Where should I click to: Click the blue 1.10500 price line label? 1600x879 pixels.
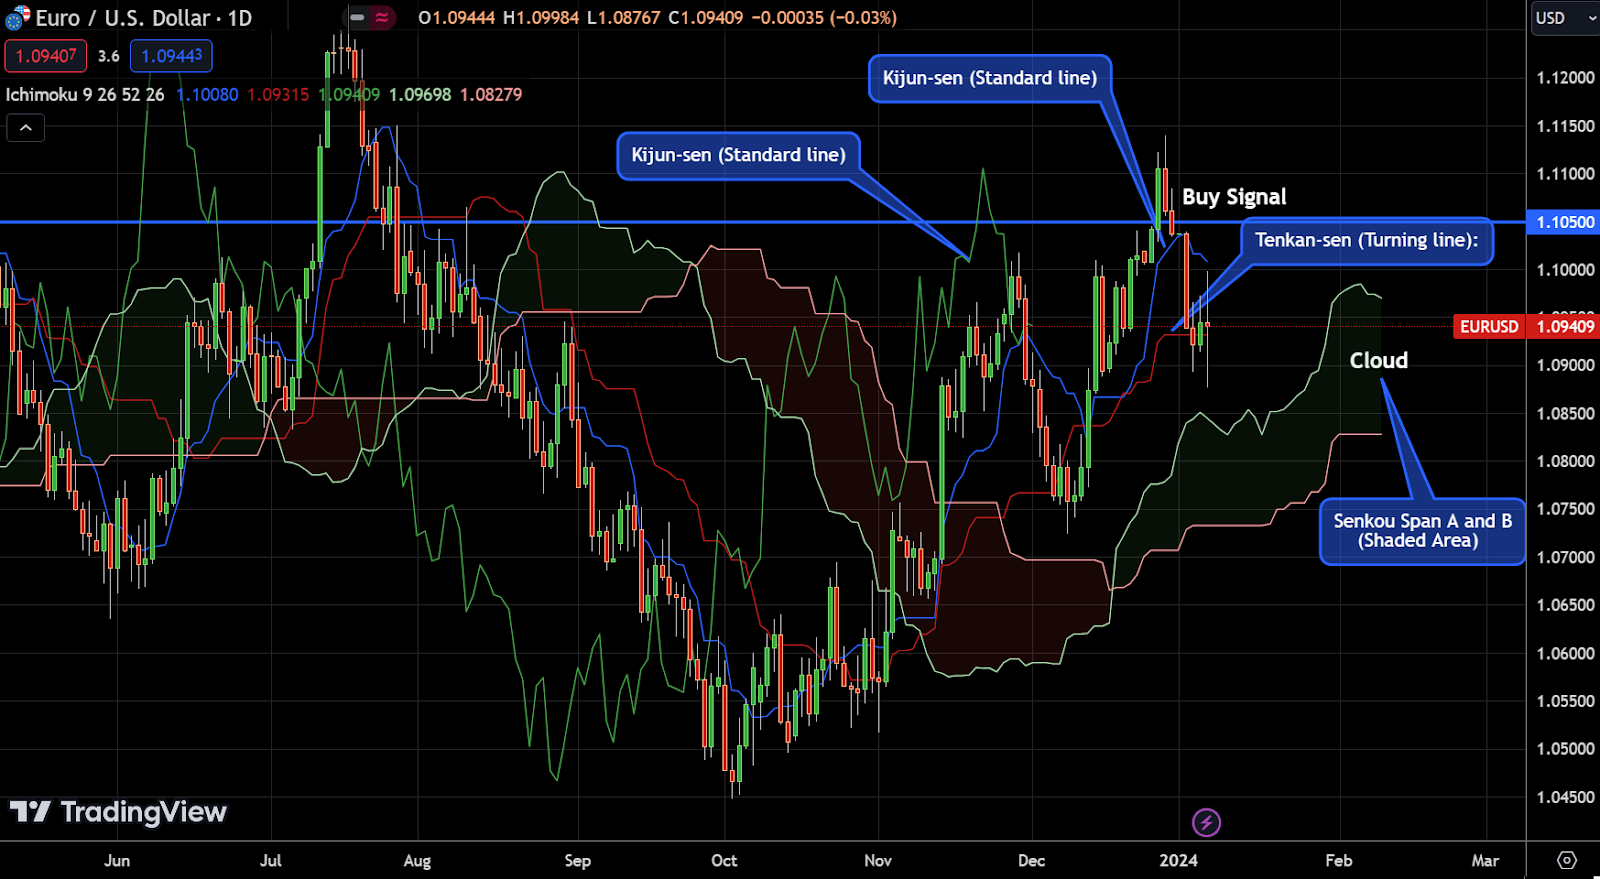1563,222
